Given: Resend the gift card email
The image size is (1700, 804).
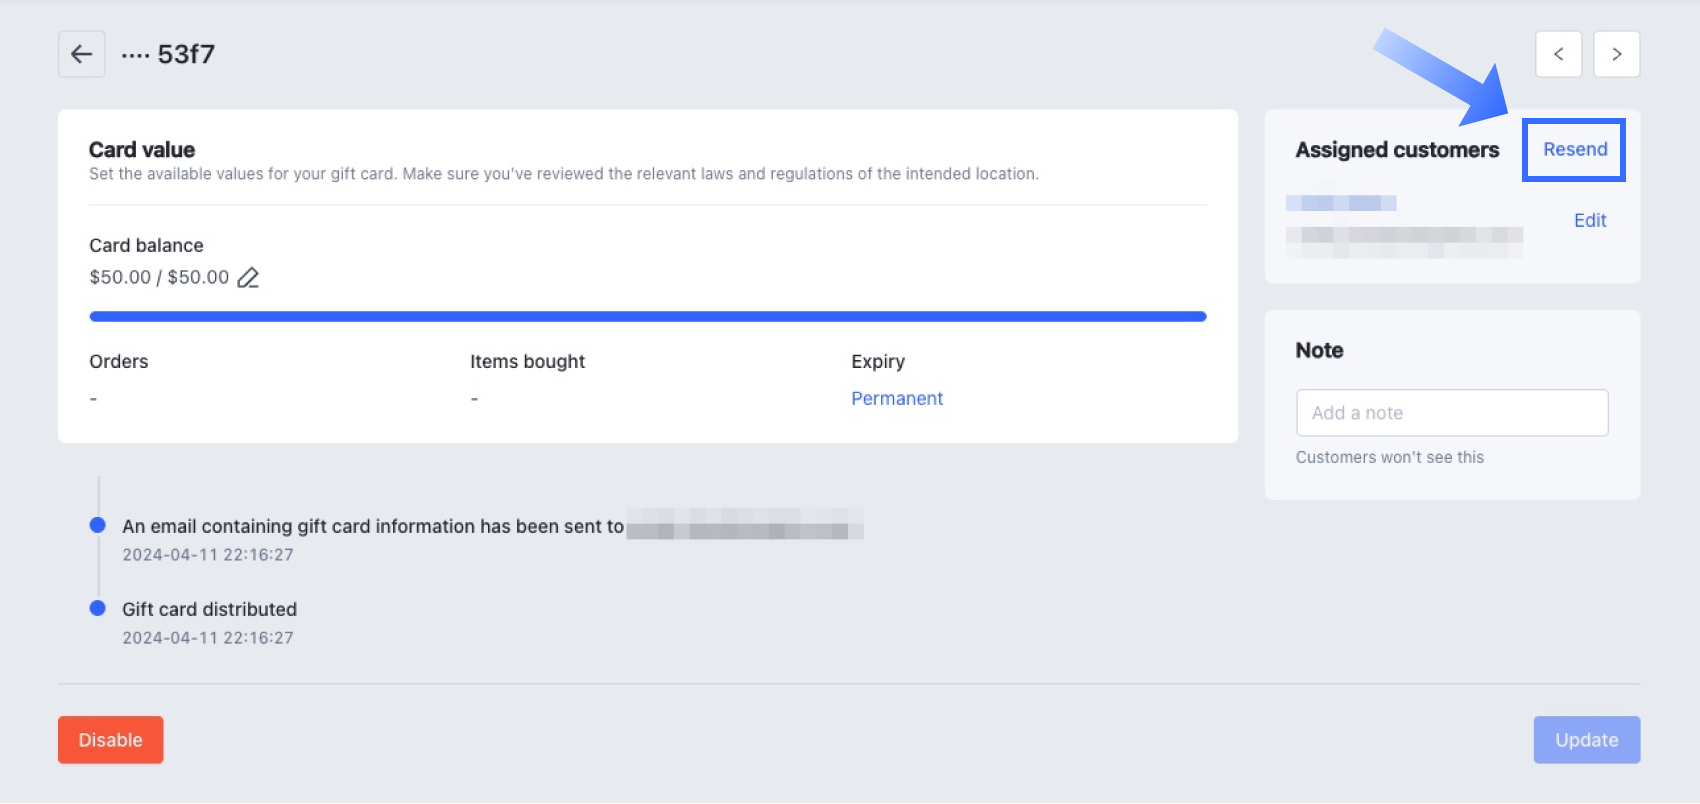Looking at the screenshot, I should tap(1575, 149).
